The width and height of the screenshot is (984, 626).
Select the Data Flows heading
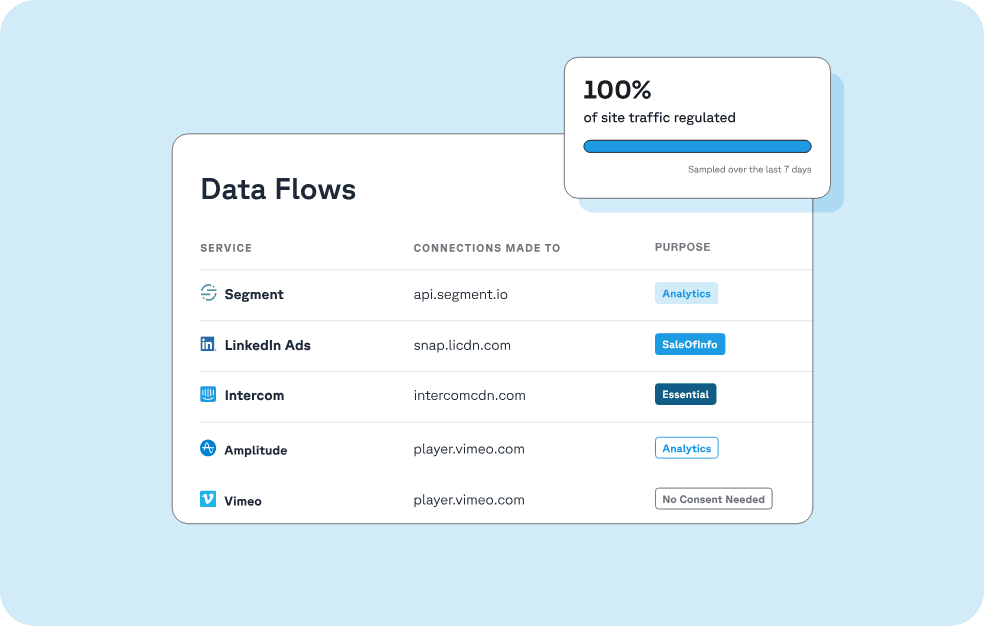pyautogui.click(x=278, y=189)
